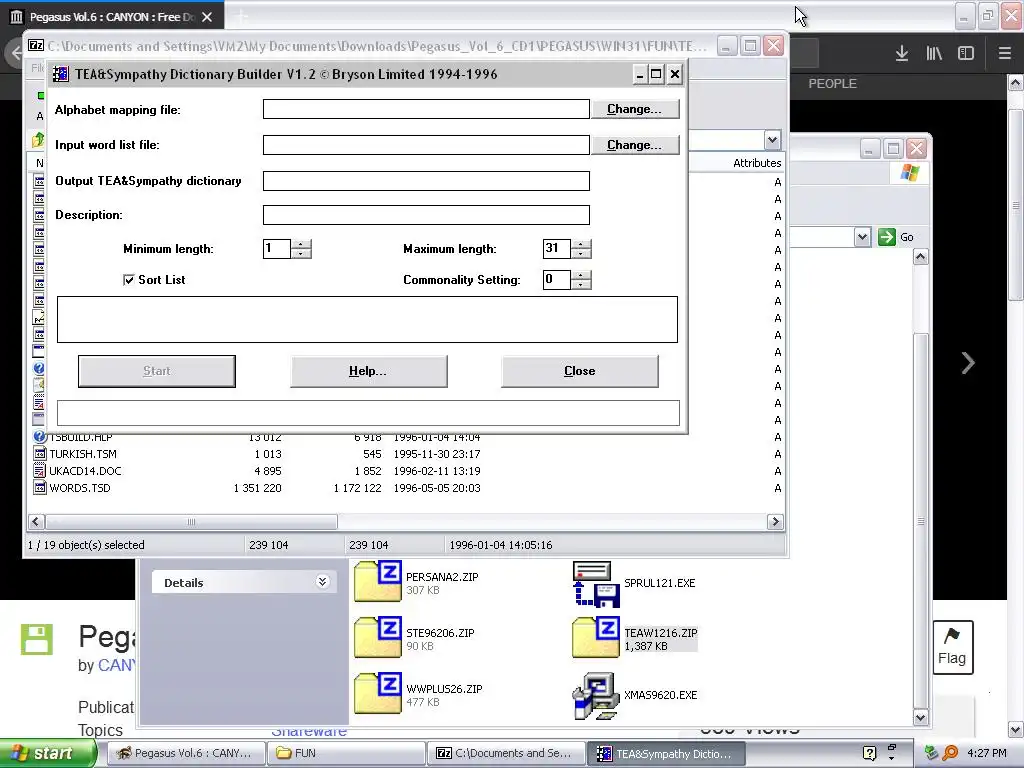The height and width of the screenshot is (768, 1024).
Task: Select the WORDS.TSD file row
Action: pos(405,488)
